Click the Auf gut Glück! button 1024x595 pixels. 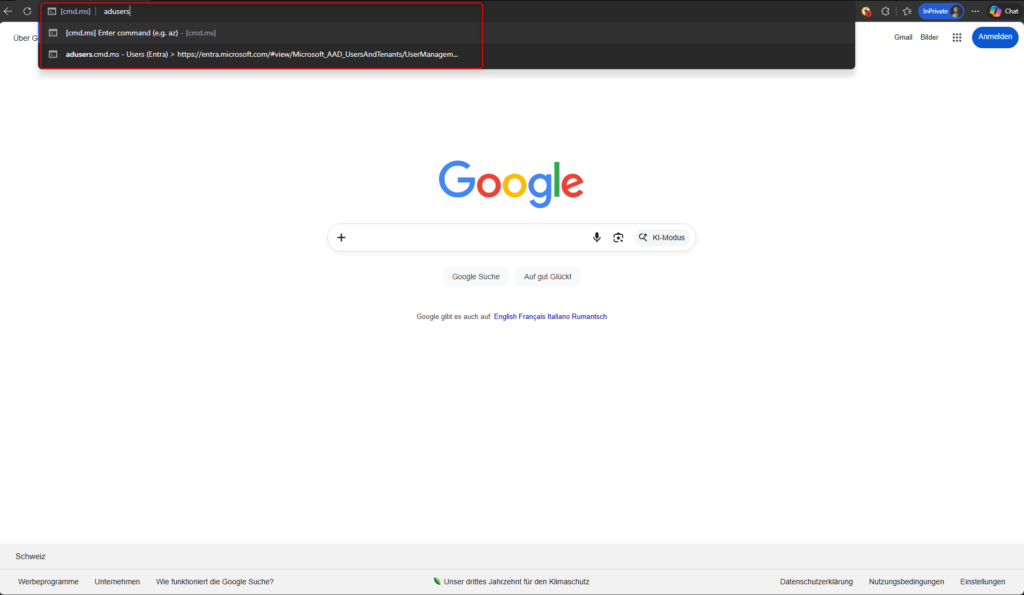click(x=547, y=276)
